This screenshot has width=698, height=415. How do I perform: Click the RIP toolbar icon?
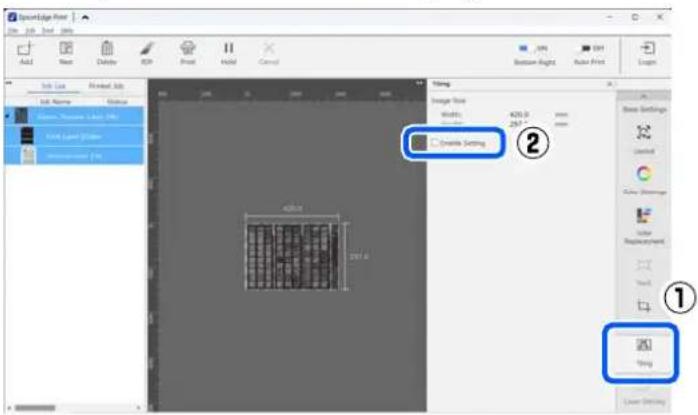tap(147, 48)
